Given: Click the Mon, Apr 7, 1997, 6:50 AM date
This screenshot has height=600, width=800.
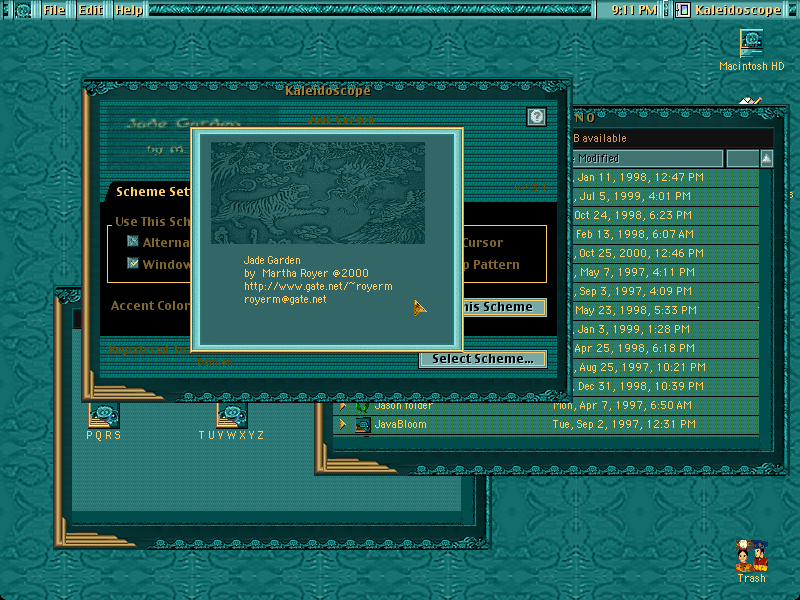Looking at the screenshot, I should coord(623,406).
